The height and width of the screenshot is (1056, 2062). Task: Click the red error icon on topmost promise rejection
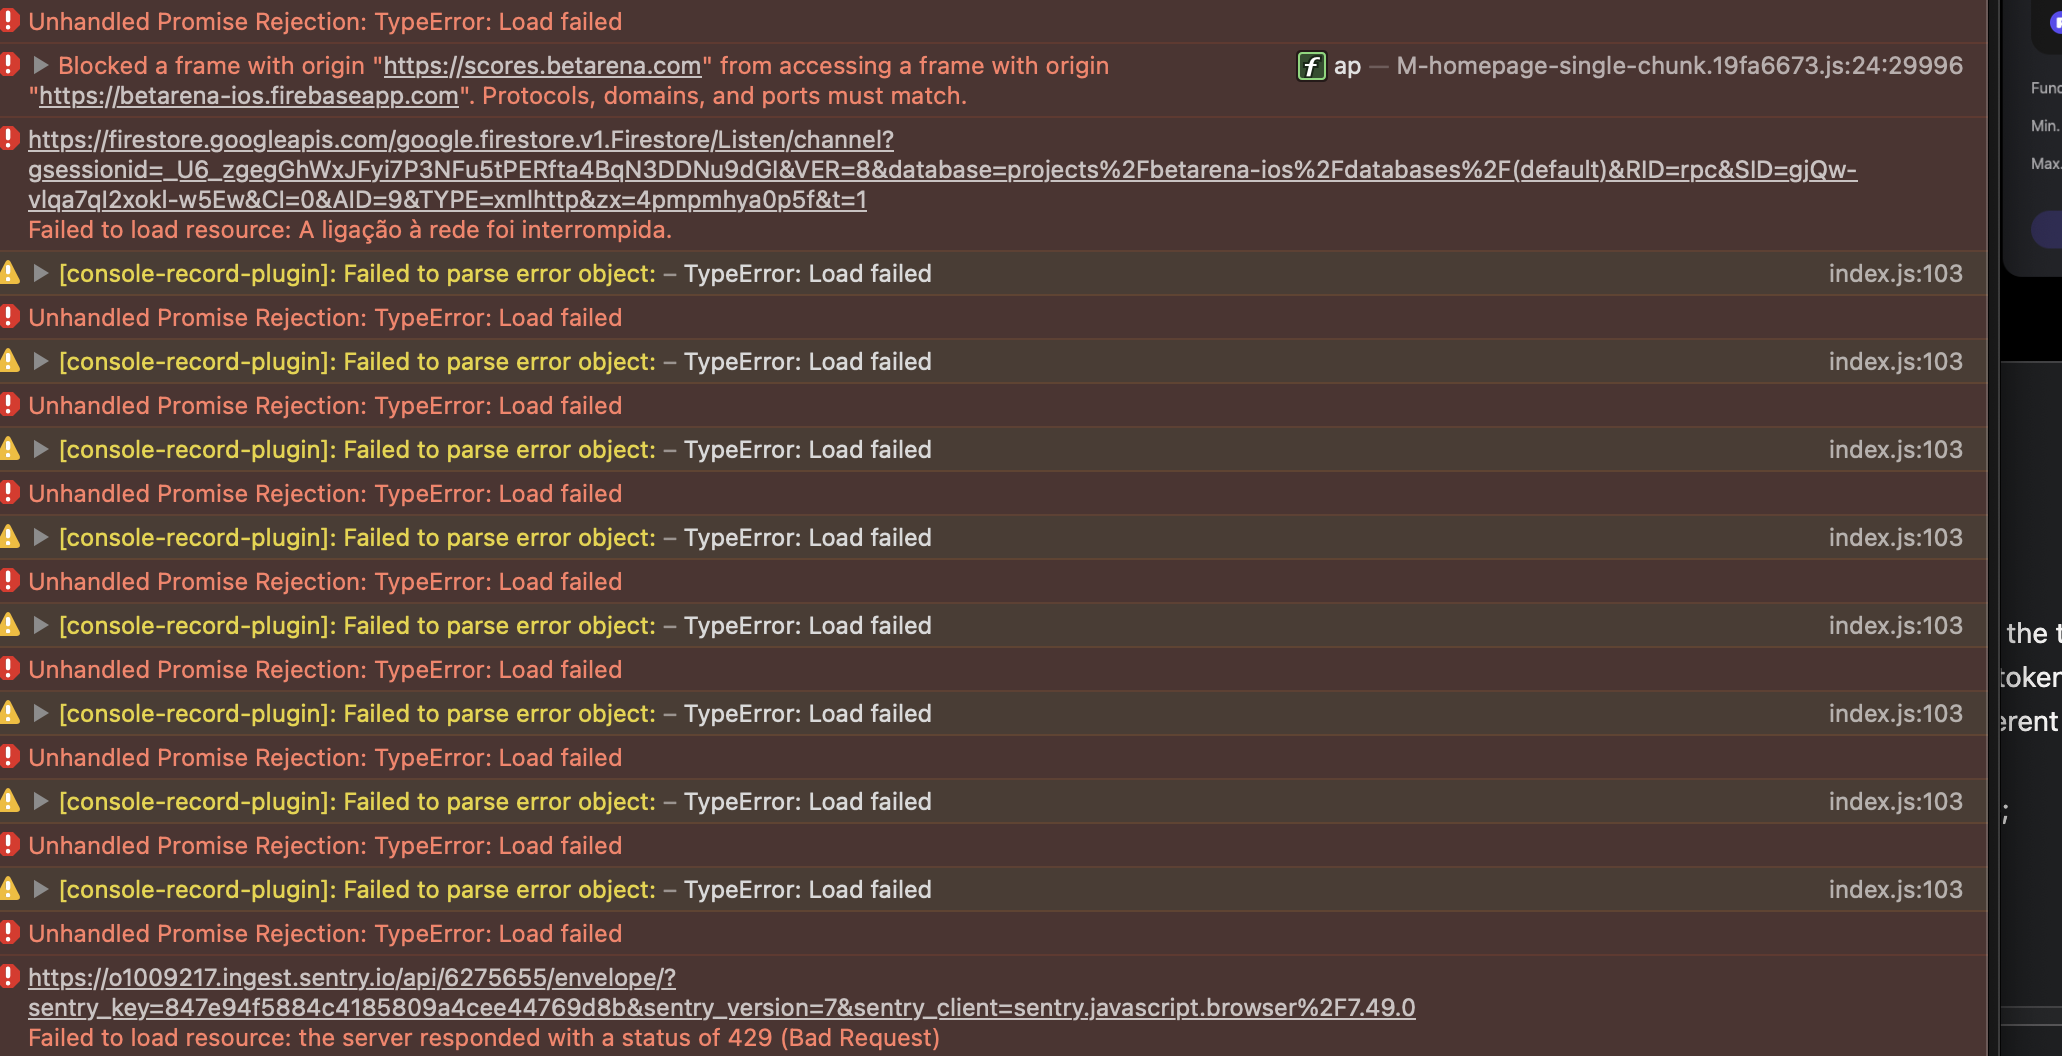click(x=11, y=21)
